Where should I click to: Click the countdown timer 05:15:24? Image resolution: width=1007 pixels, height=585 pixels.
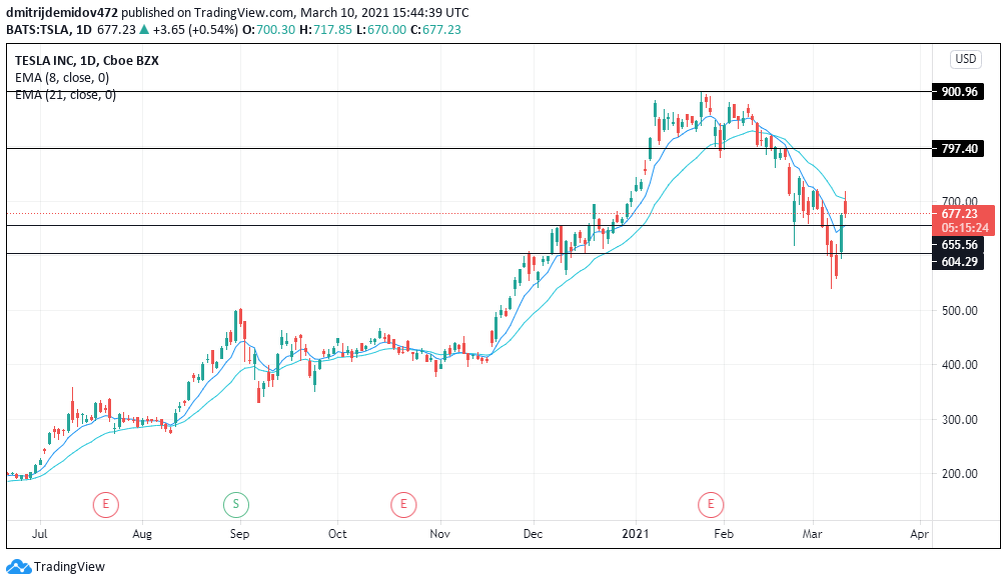(x=965, y=228)
